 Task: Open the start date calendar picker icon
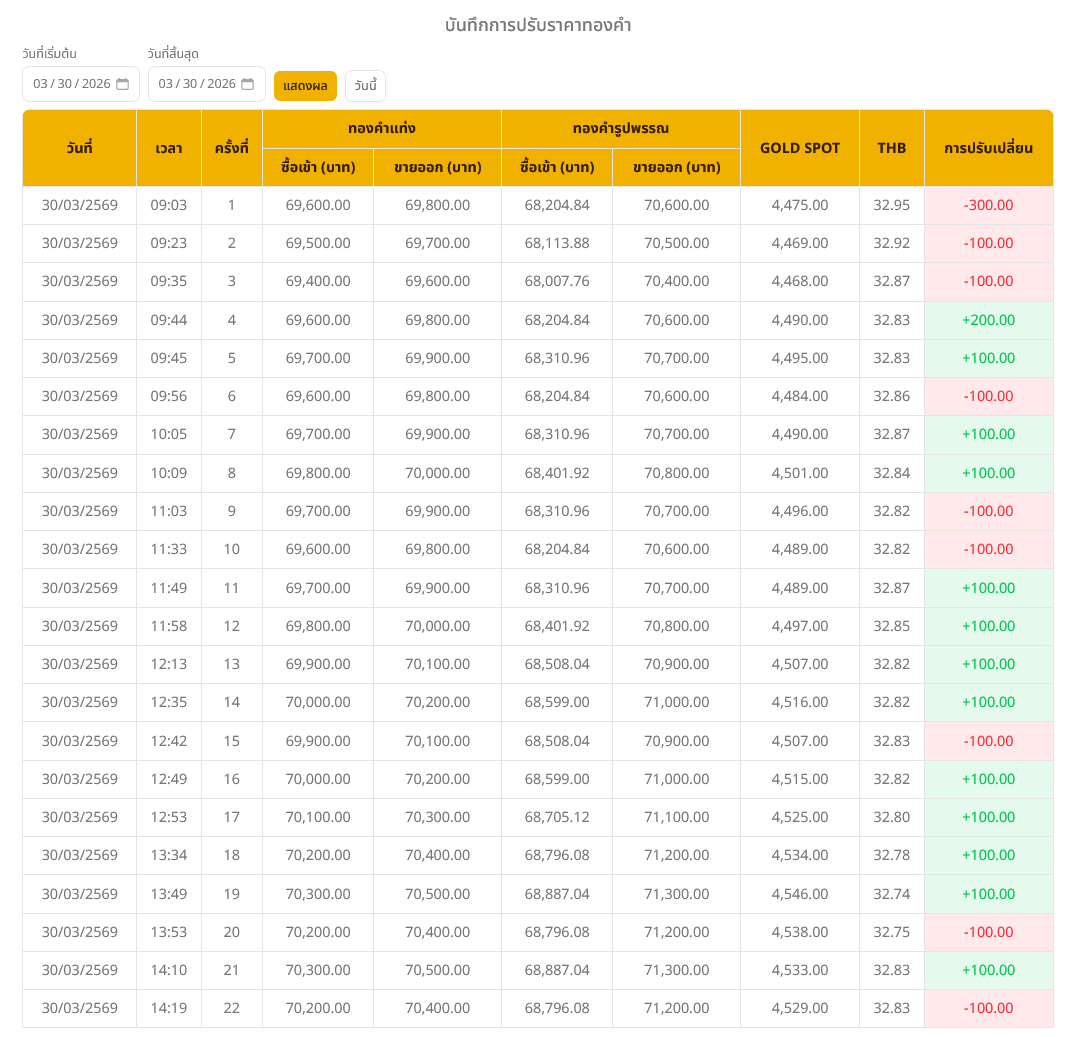click(123, 84)
